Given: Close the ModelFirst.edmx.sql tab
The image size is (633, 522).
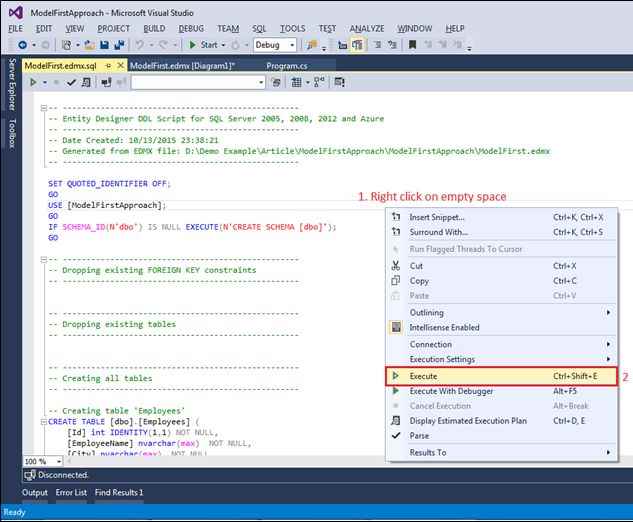Looking at the screenshot, I should tap(121, 65).
